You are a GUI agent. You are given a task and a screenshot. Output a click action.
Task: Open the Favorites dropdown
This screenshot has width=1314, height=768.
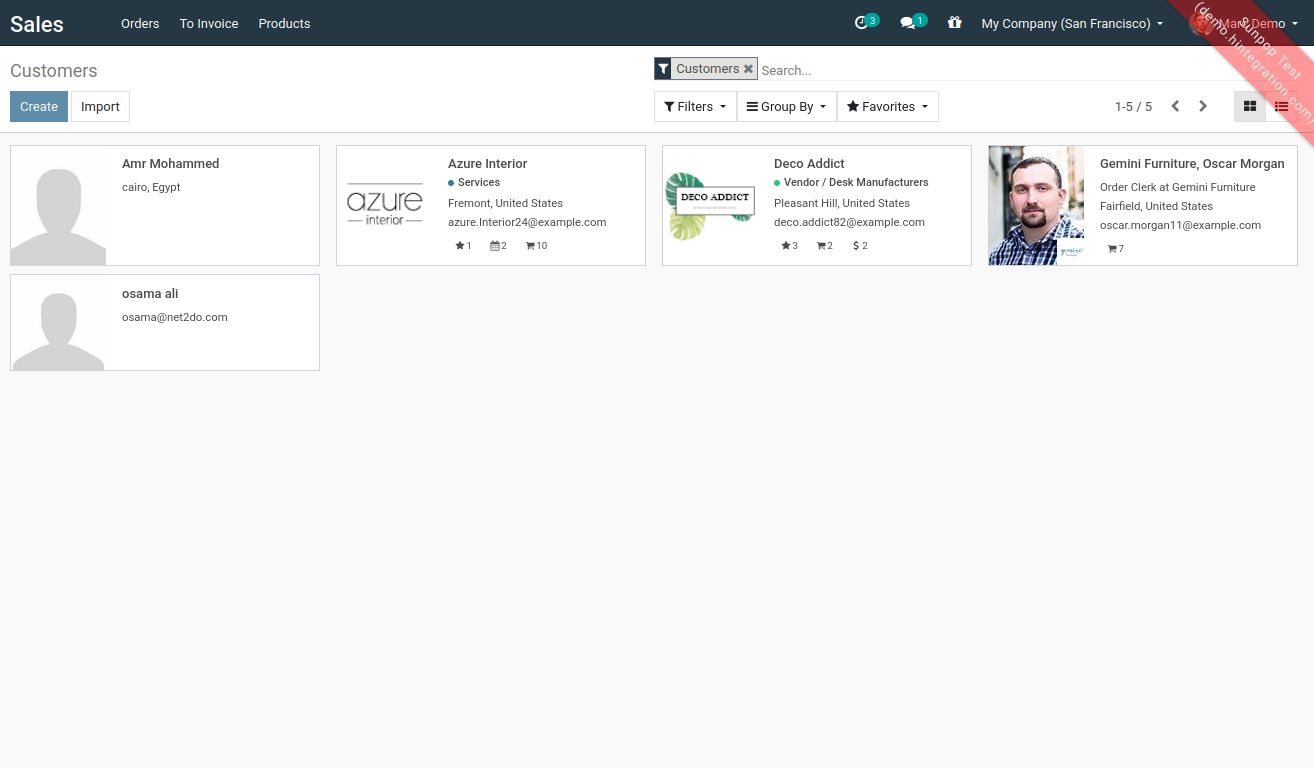(x=887, y=106)
